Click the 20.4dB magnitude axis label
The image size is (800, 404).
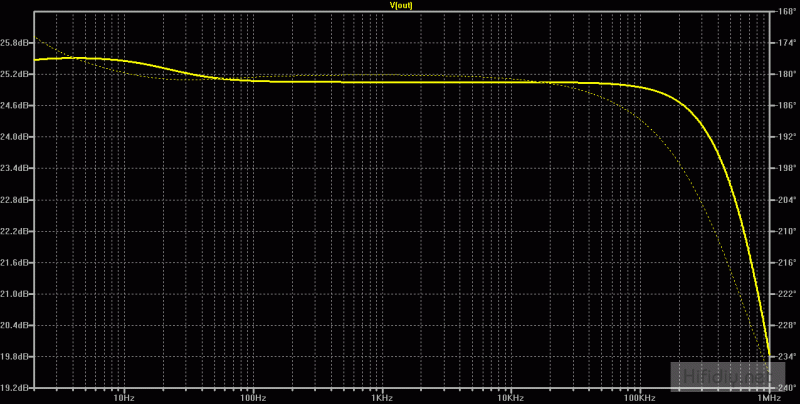(x=15, y=325)
